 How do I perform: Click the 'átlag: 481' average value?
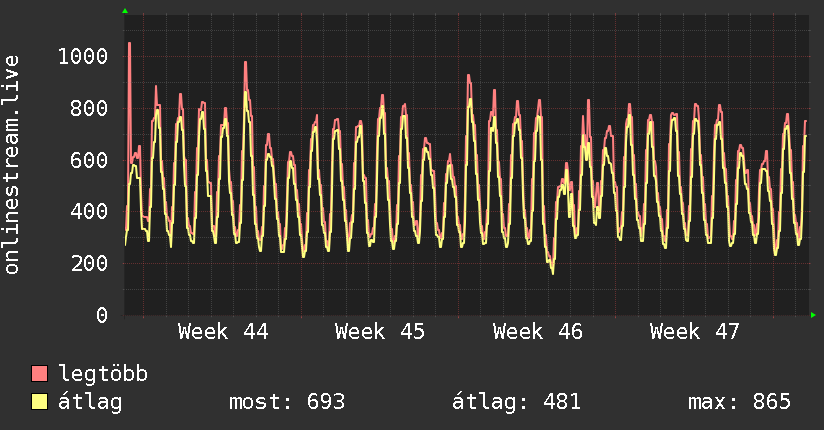(516, 402)
